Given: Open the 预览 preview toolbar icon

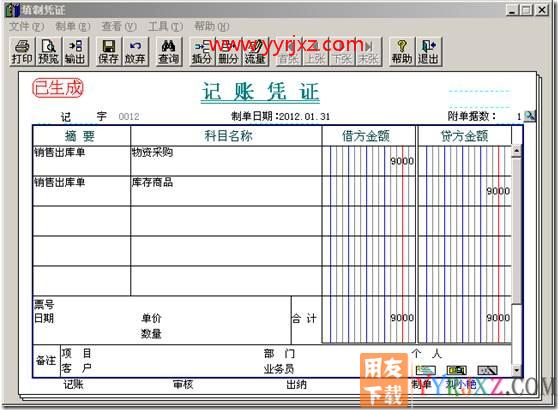Looking at the screenshot, I should (x=48, y=52).
